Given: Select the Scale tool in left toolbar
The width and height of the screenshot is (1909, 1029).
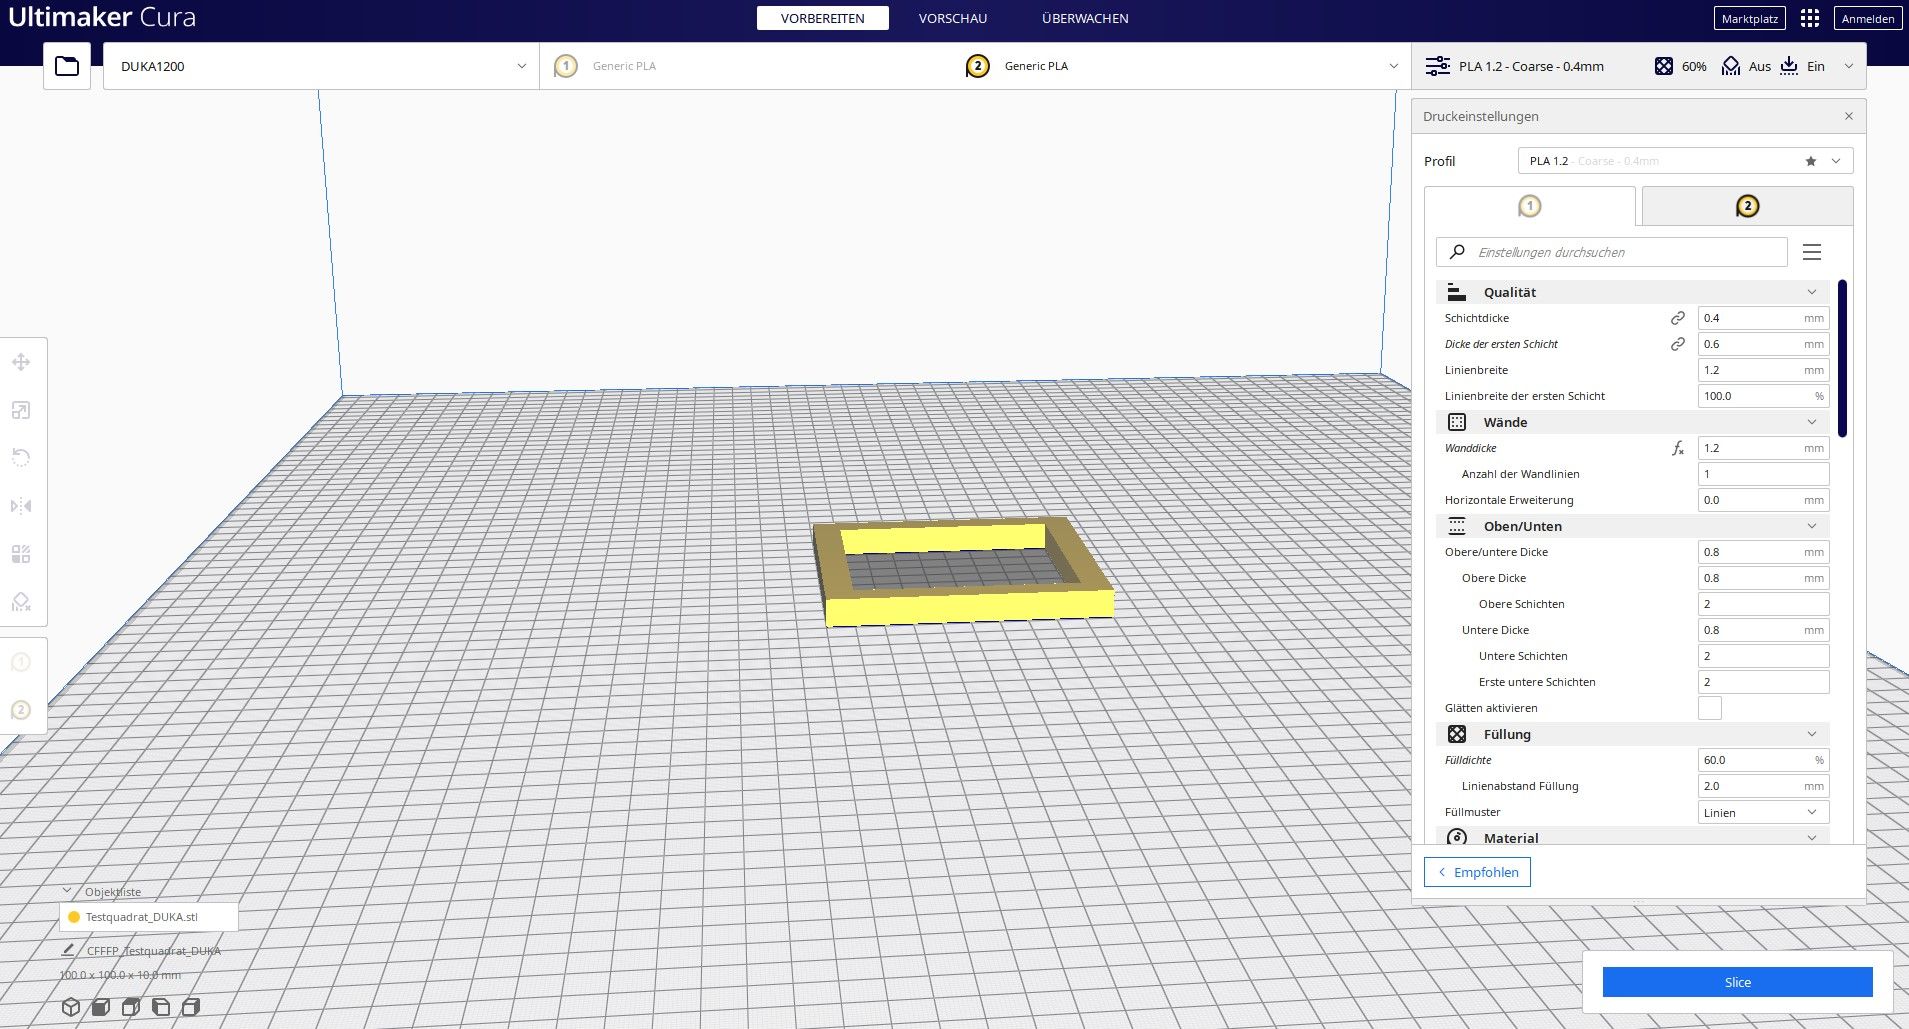Looking at the screenshot, I should pos(21,410).
